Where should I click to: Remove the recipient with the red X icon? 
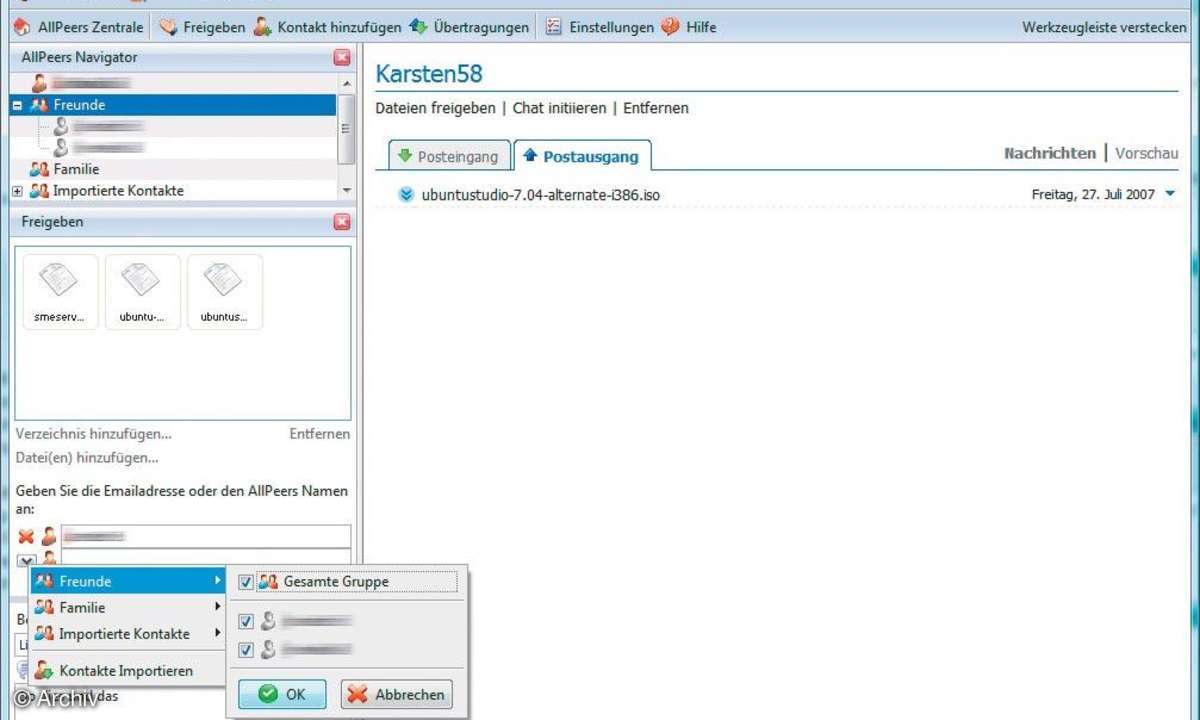(x=26, y=537)
